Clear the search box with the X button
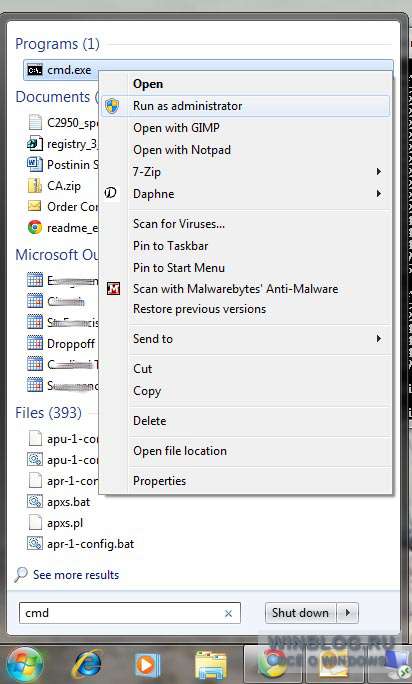 (x=228, y=613)
